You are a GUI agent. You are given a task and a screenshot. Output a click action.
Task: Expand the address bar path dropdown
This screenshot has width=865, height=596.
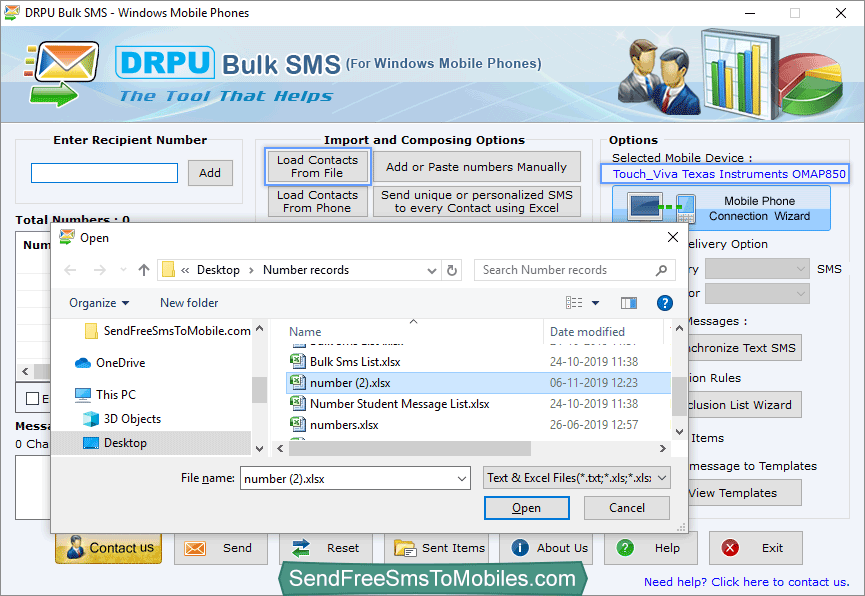click(x=432, y=270)
